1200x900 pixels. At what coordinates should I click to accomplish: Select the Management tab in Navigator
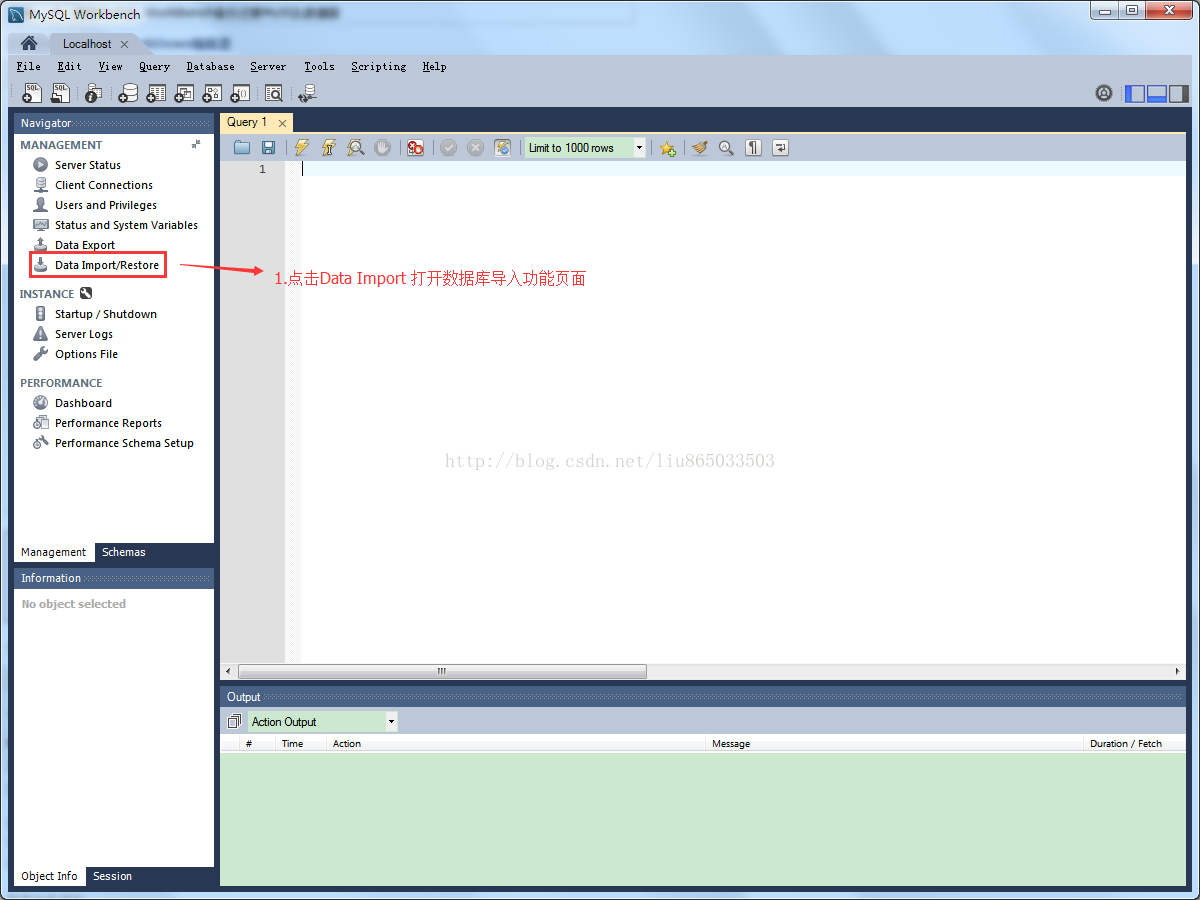(54, 552)
